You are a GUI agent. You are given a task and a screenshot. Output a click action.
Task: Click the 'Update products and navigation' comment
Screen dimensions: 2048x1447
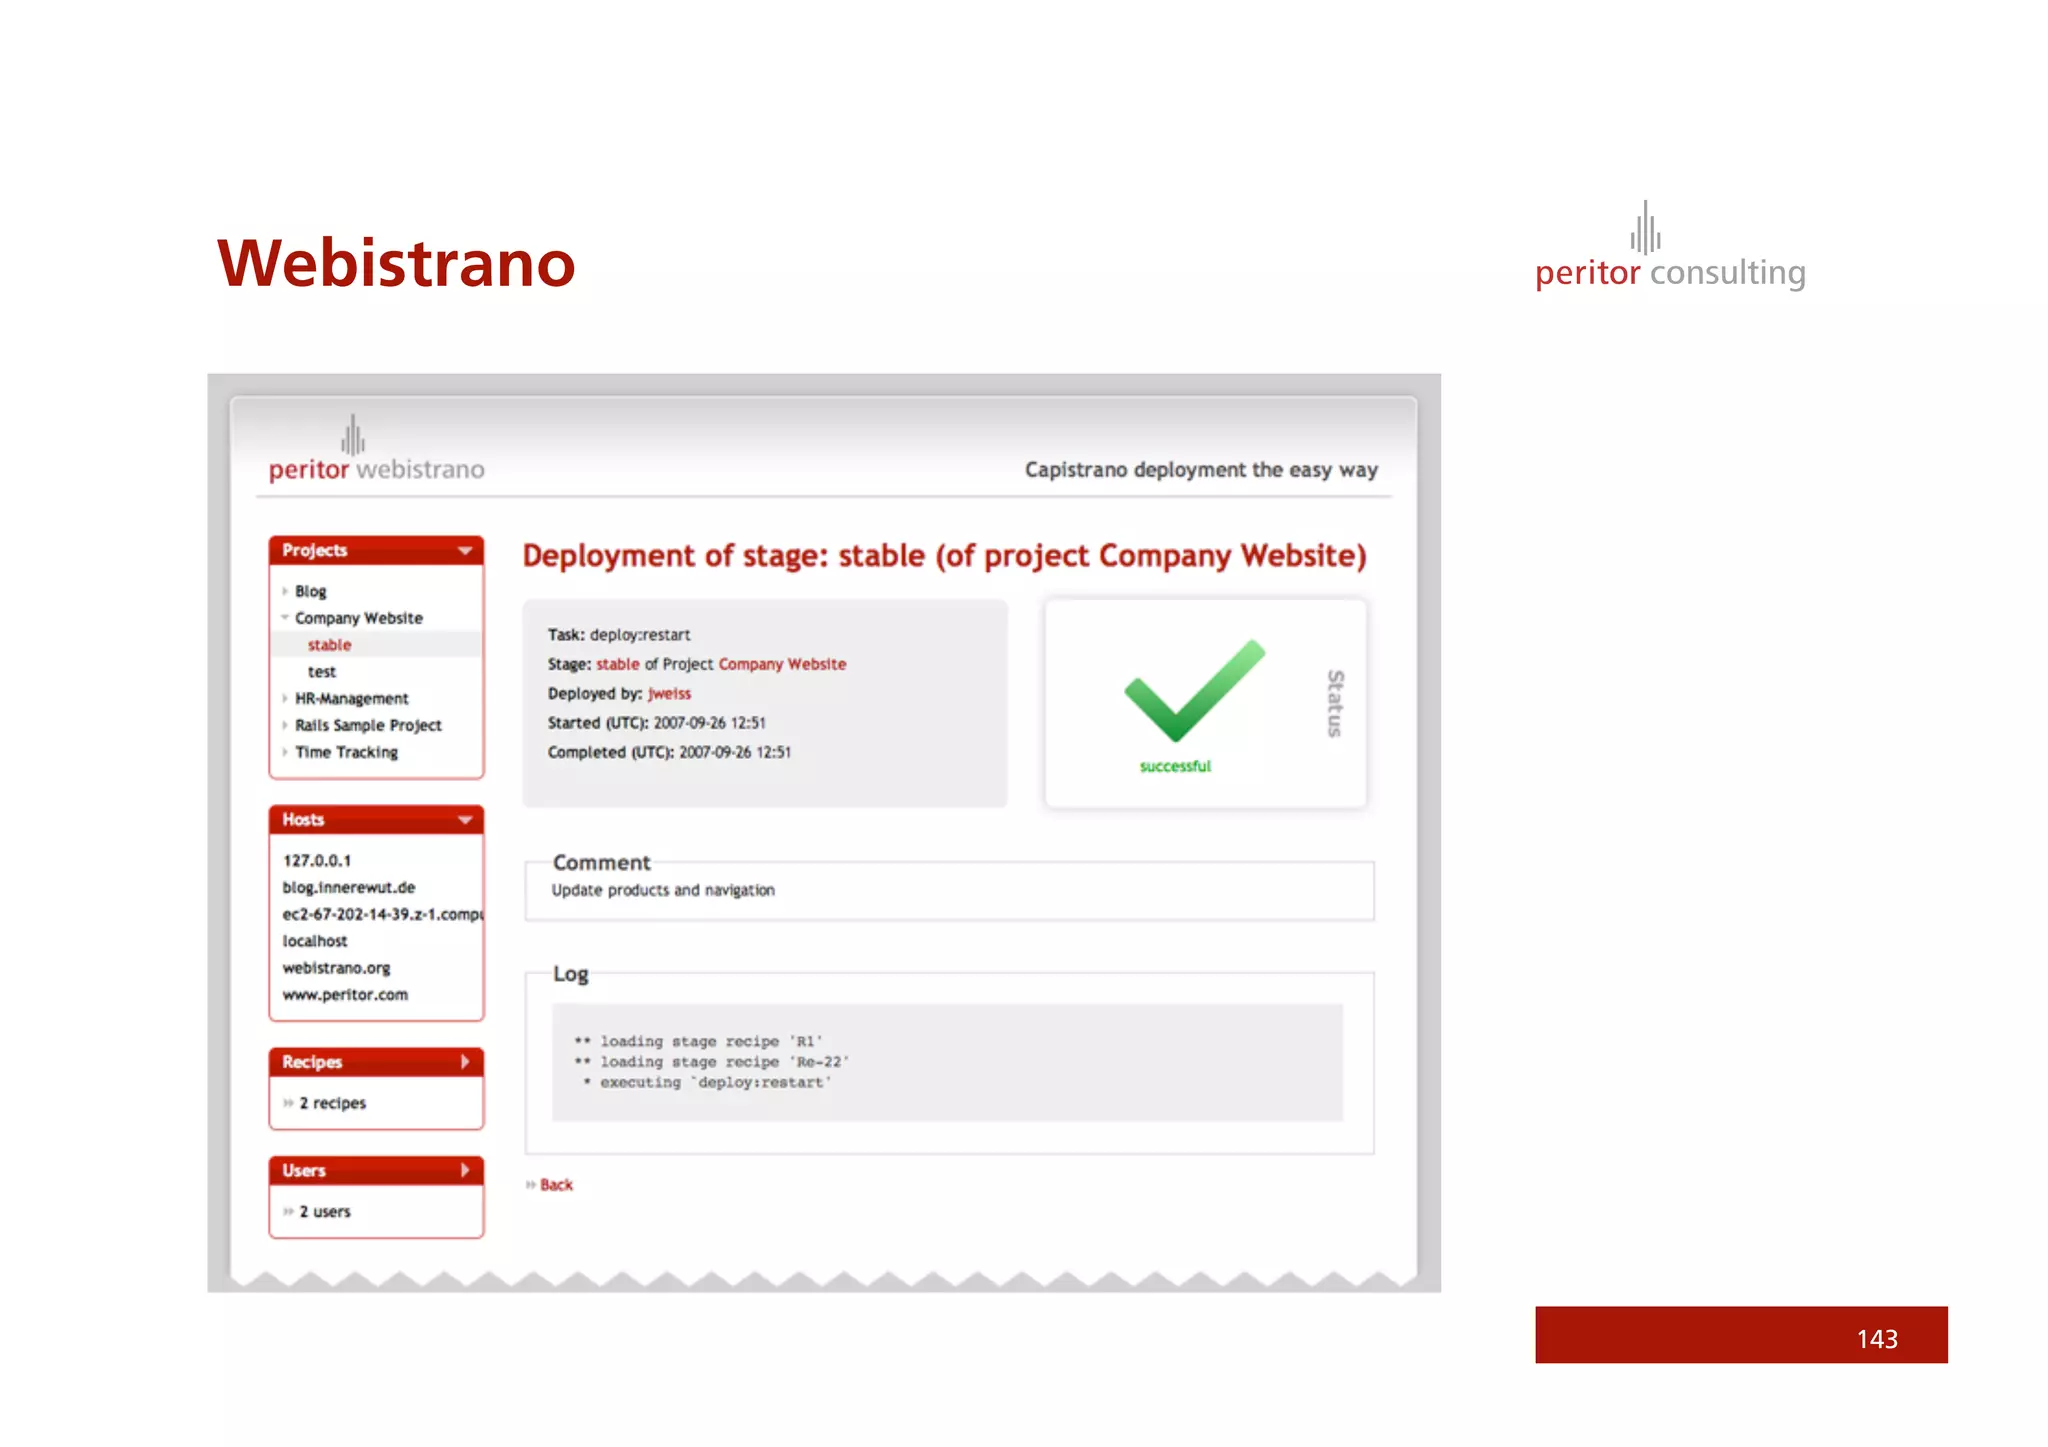663,890
